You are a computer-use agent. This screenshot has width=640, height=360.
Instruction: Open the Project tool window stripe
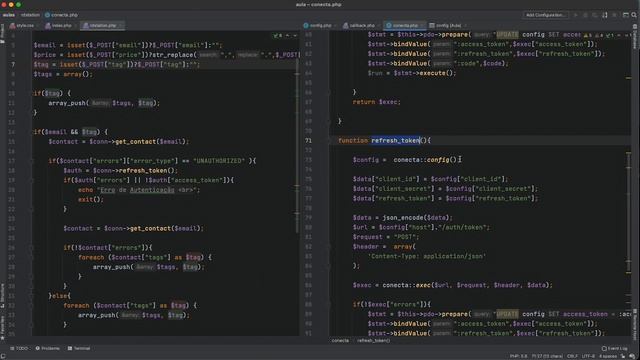pyautogui.click(x=2, y=34)
